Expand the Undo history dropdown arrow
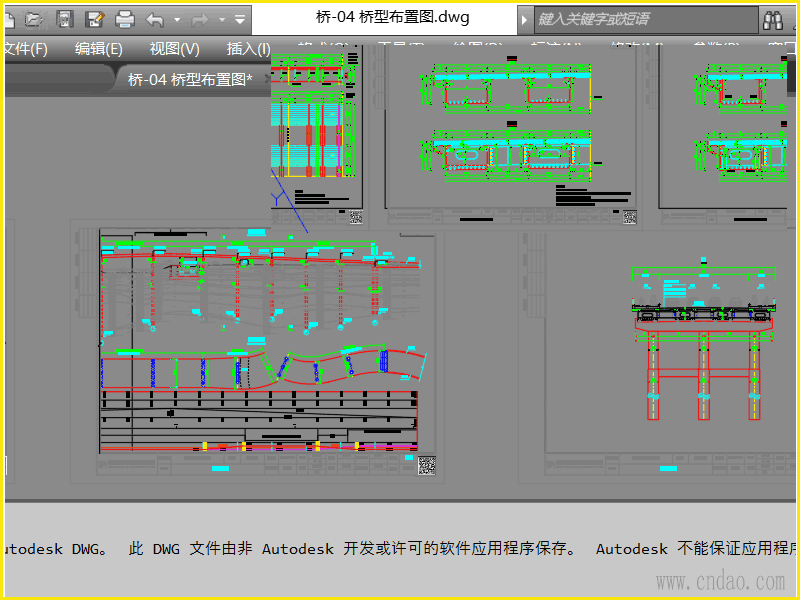 pos(177,20)
